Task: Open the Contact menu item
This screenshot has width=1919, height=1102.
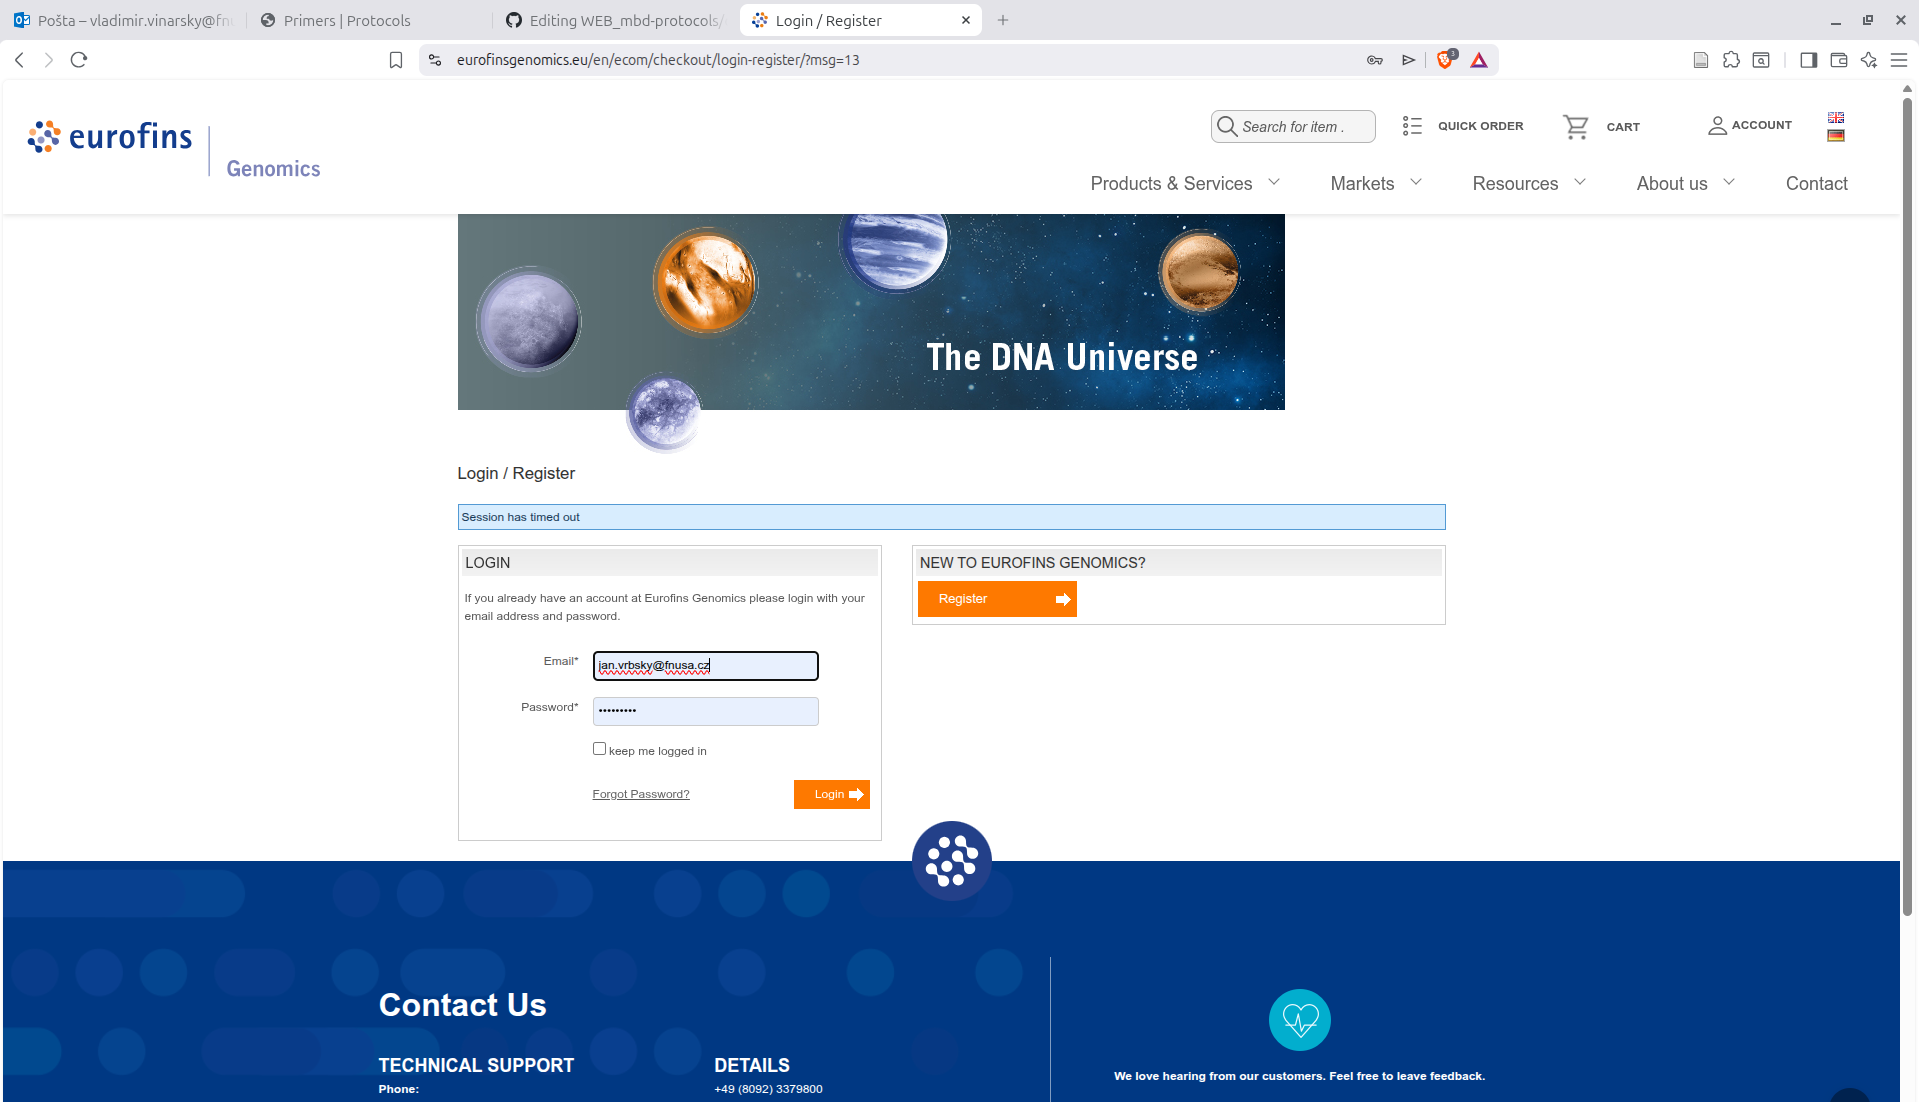Action: tap(1816, 183)
